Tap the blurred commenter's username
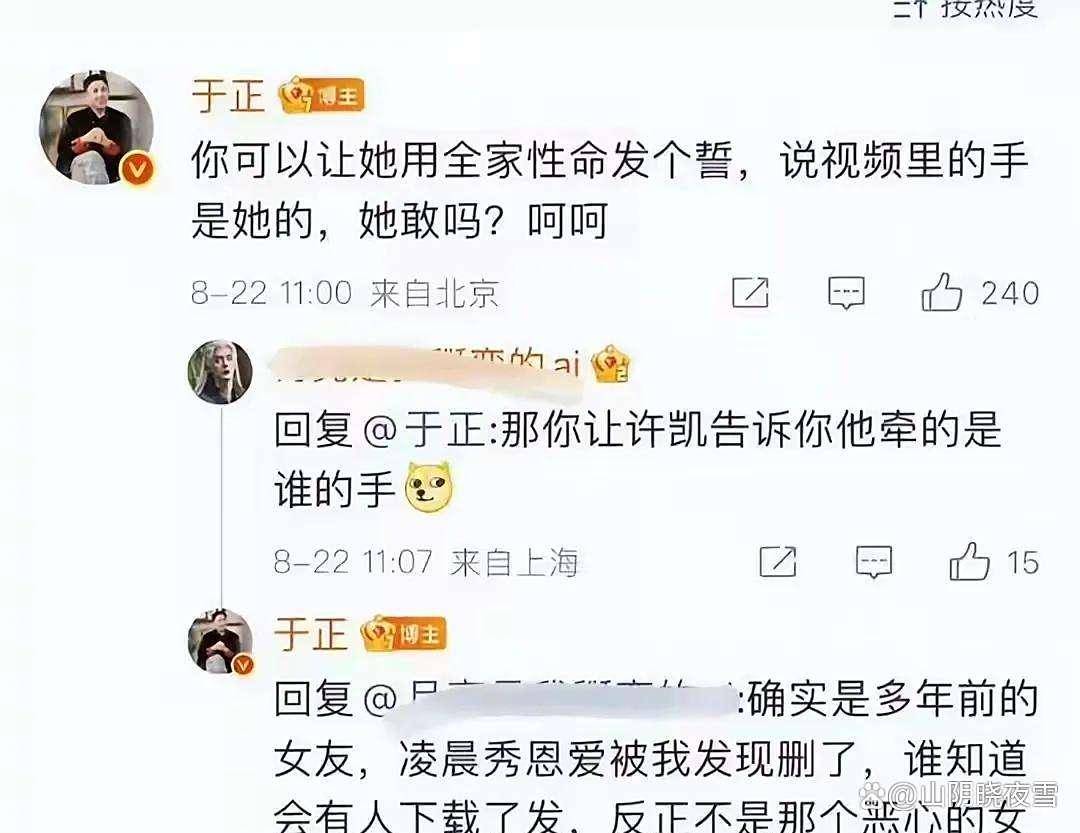 427,365
